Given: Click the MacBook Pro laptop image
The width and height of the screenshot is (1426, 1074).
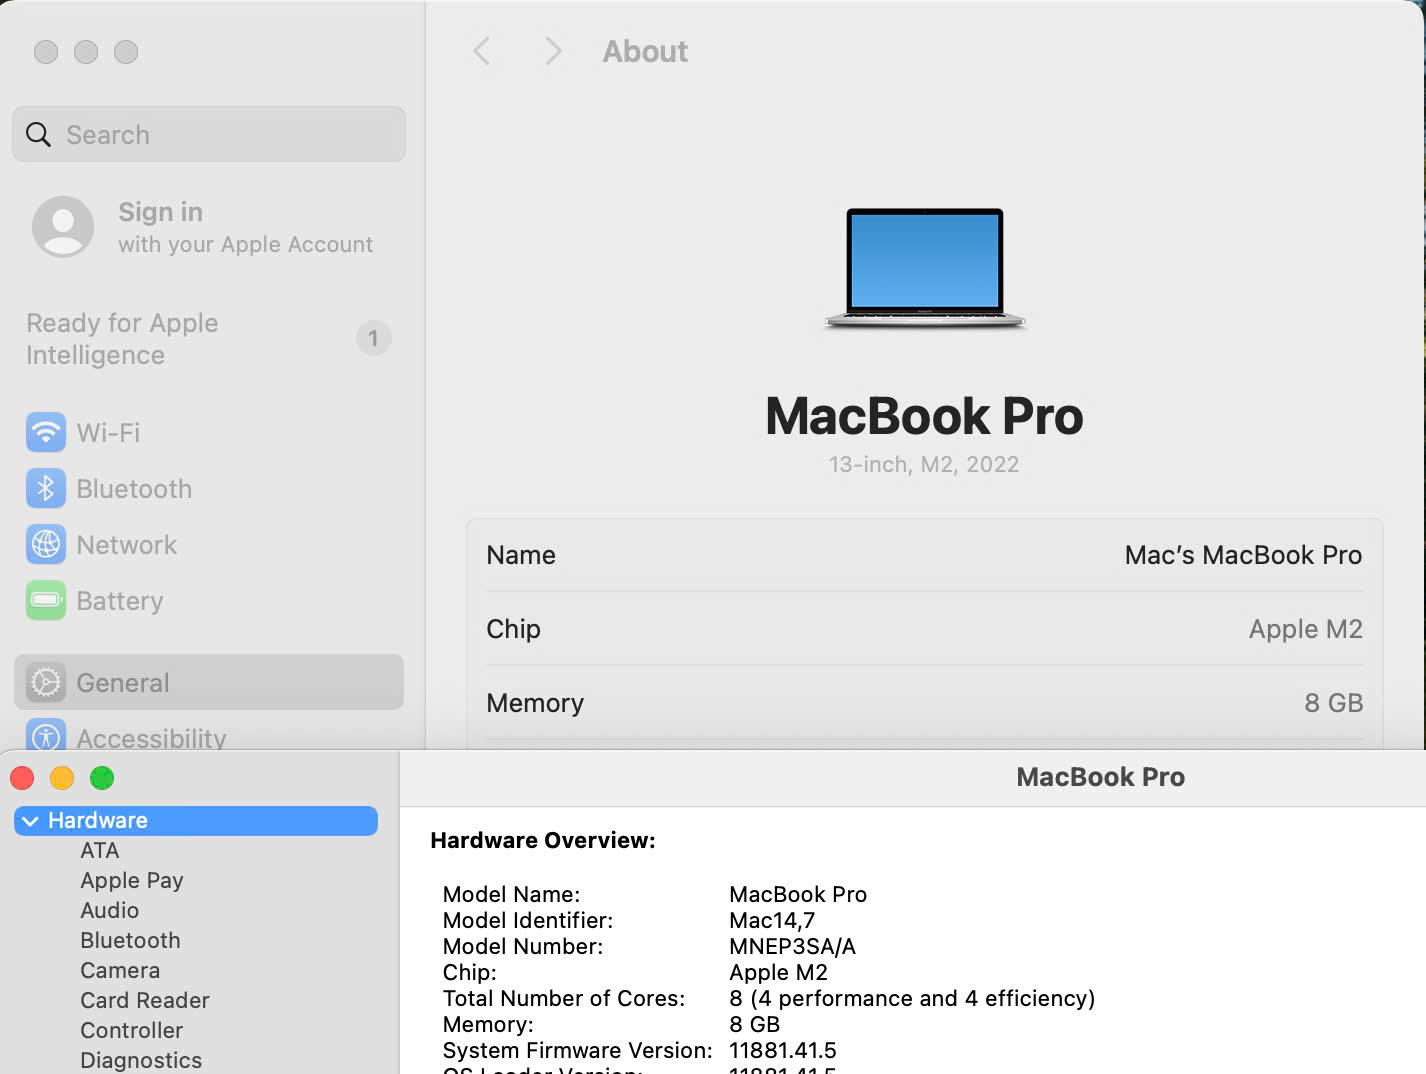Looking at the screenshot, I should click(924, 268).
